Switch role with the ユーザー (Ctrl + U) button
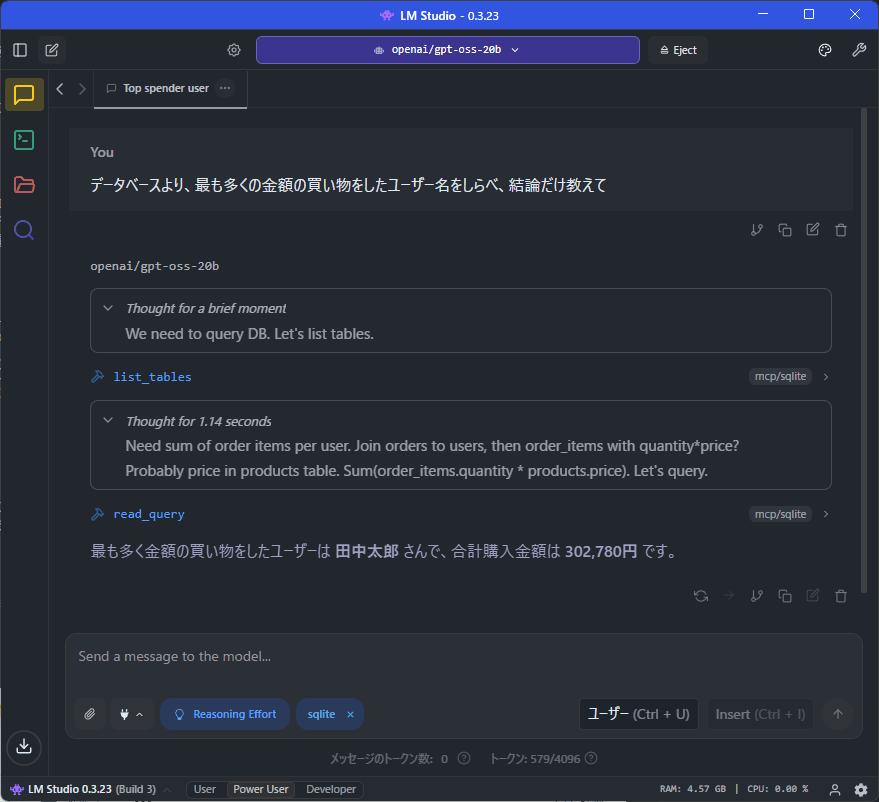879x802 pixels. click(x=639, y=714)
